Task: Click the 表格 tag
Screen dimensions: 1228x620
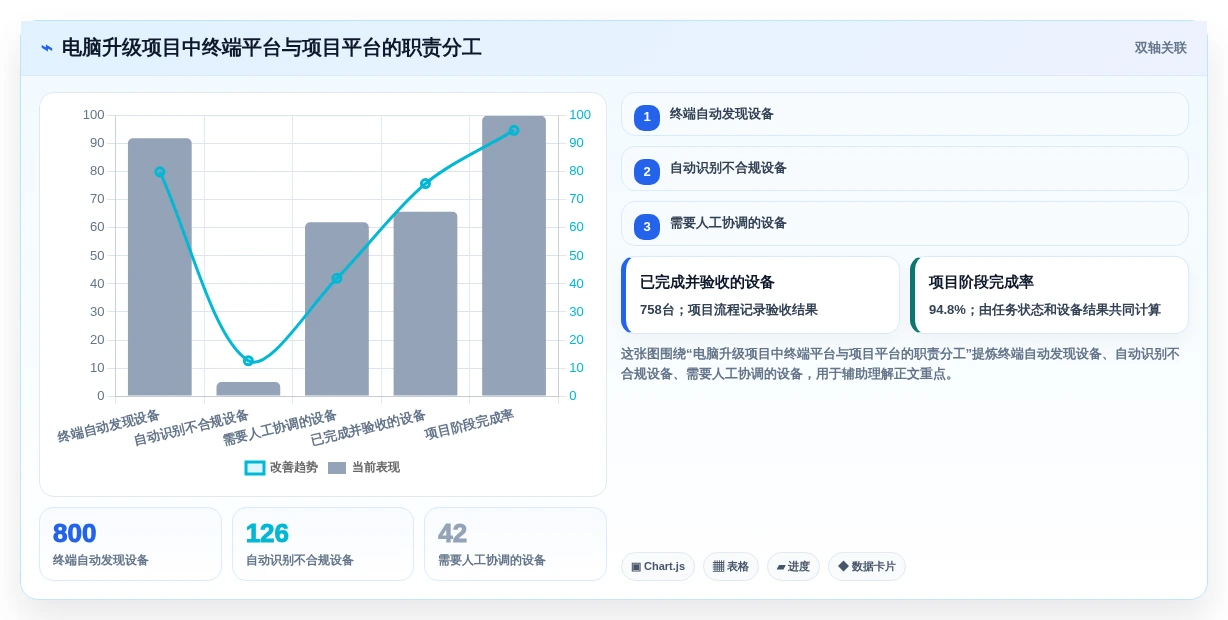Action: tap(731, 567)
